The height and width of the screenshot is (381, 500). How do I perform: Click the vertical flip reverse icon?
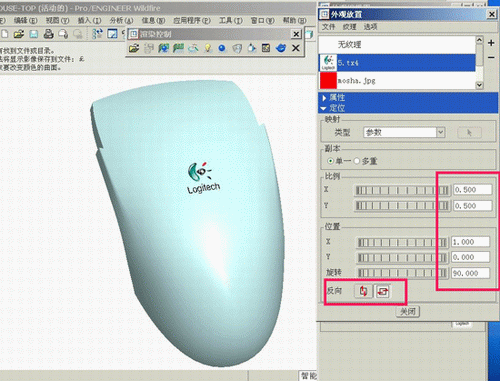[x=363, y=291]
